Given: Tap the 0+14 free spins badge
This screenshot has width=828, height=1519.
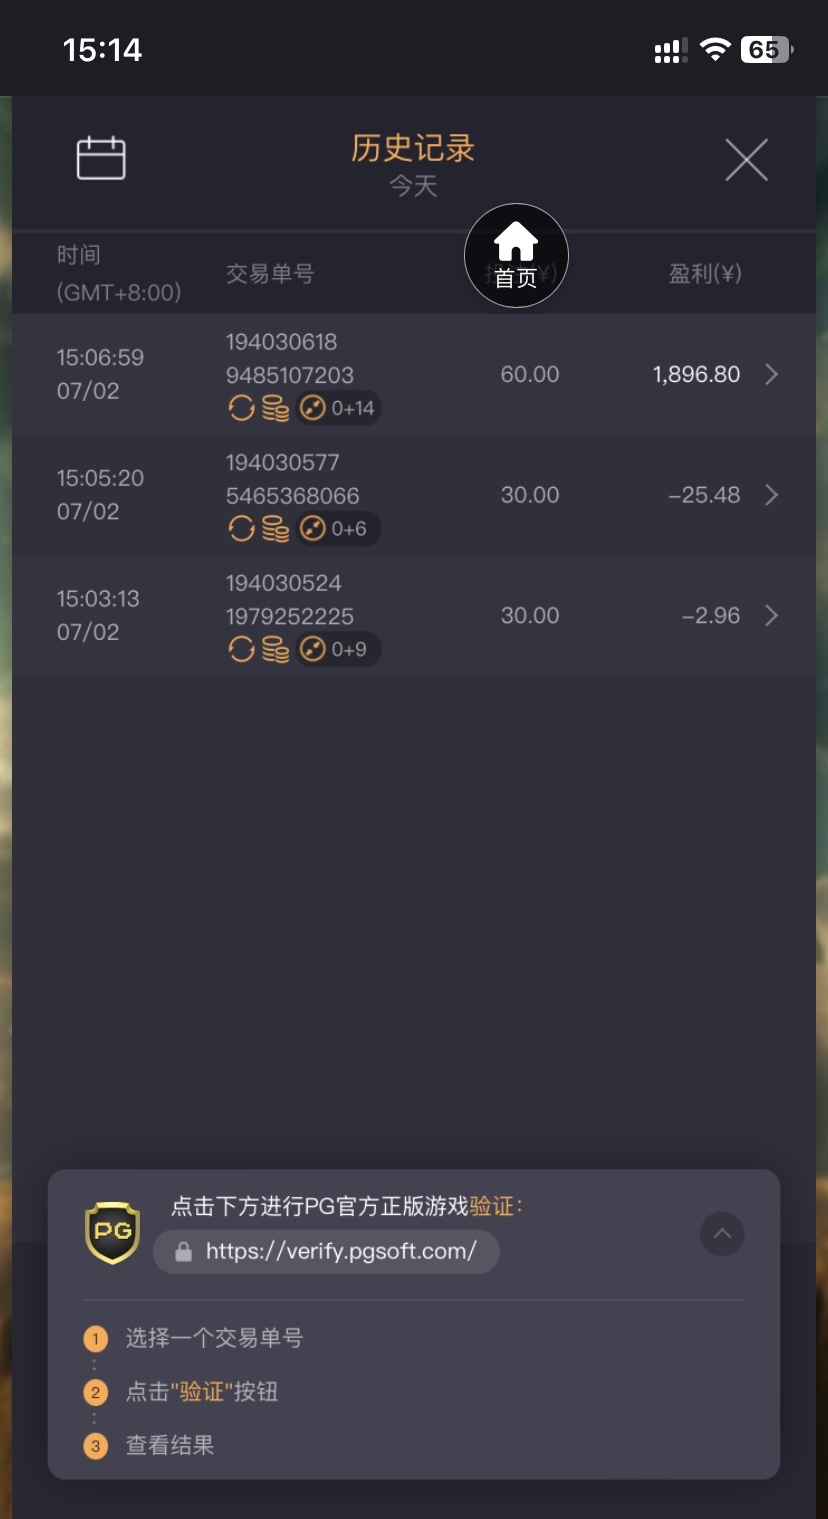Looking at the screenshot, I should click(339, 408).
